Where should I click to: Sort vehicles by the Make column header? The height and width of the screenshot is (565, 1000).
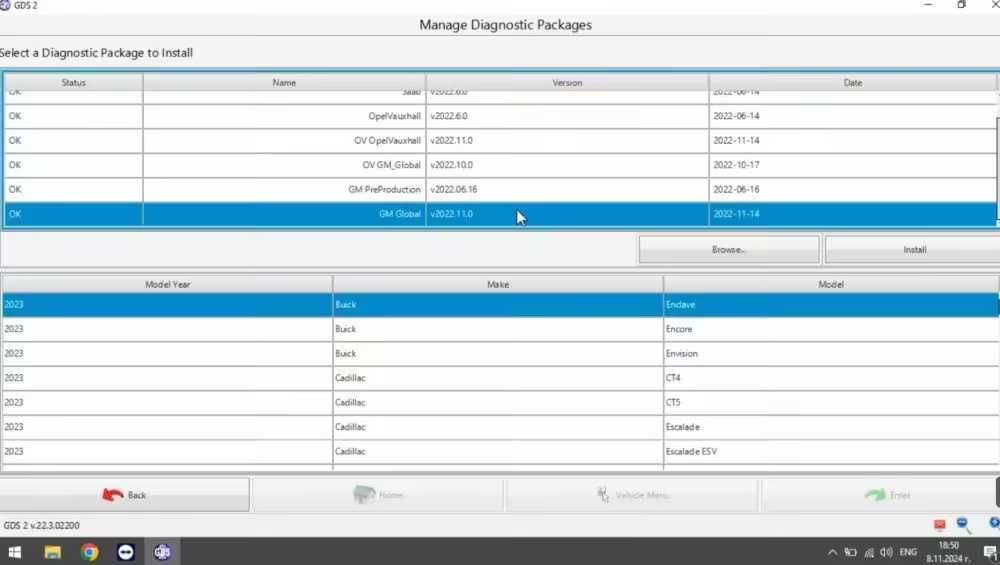click(498, 284)
